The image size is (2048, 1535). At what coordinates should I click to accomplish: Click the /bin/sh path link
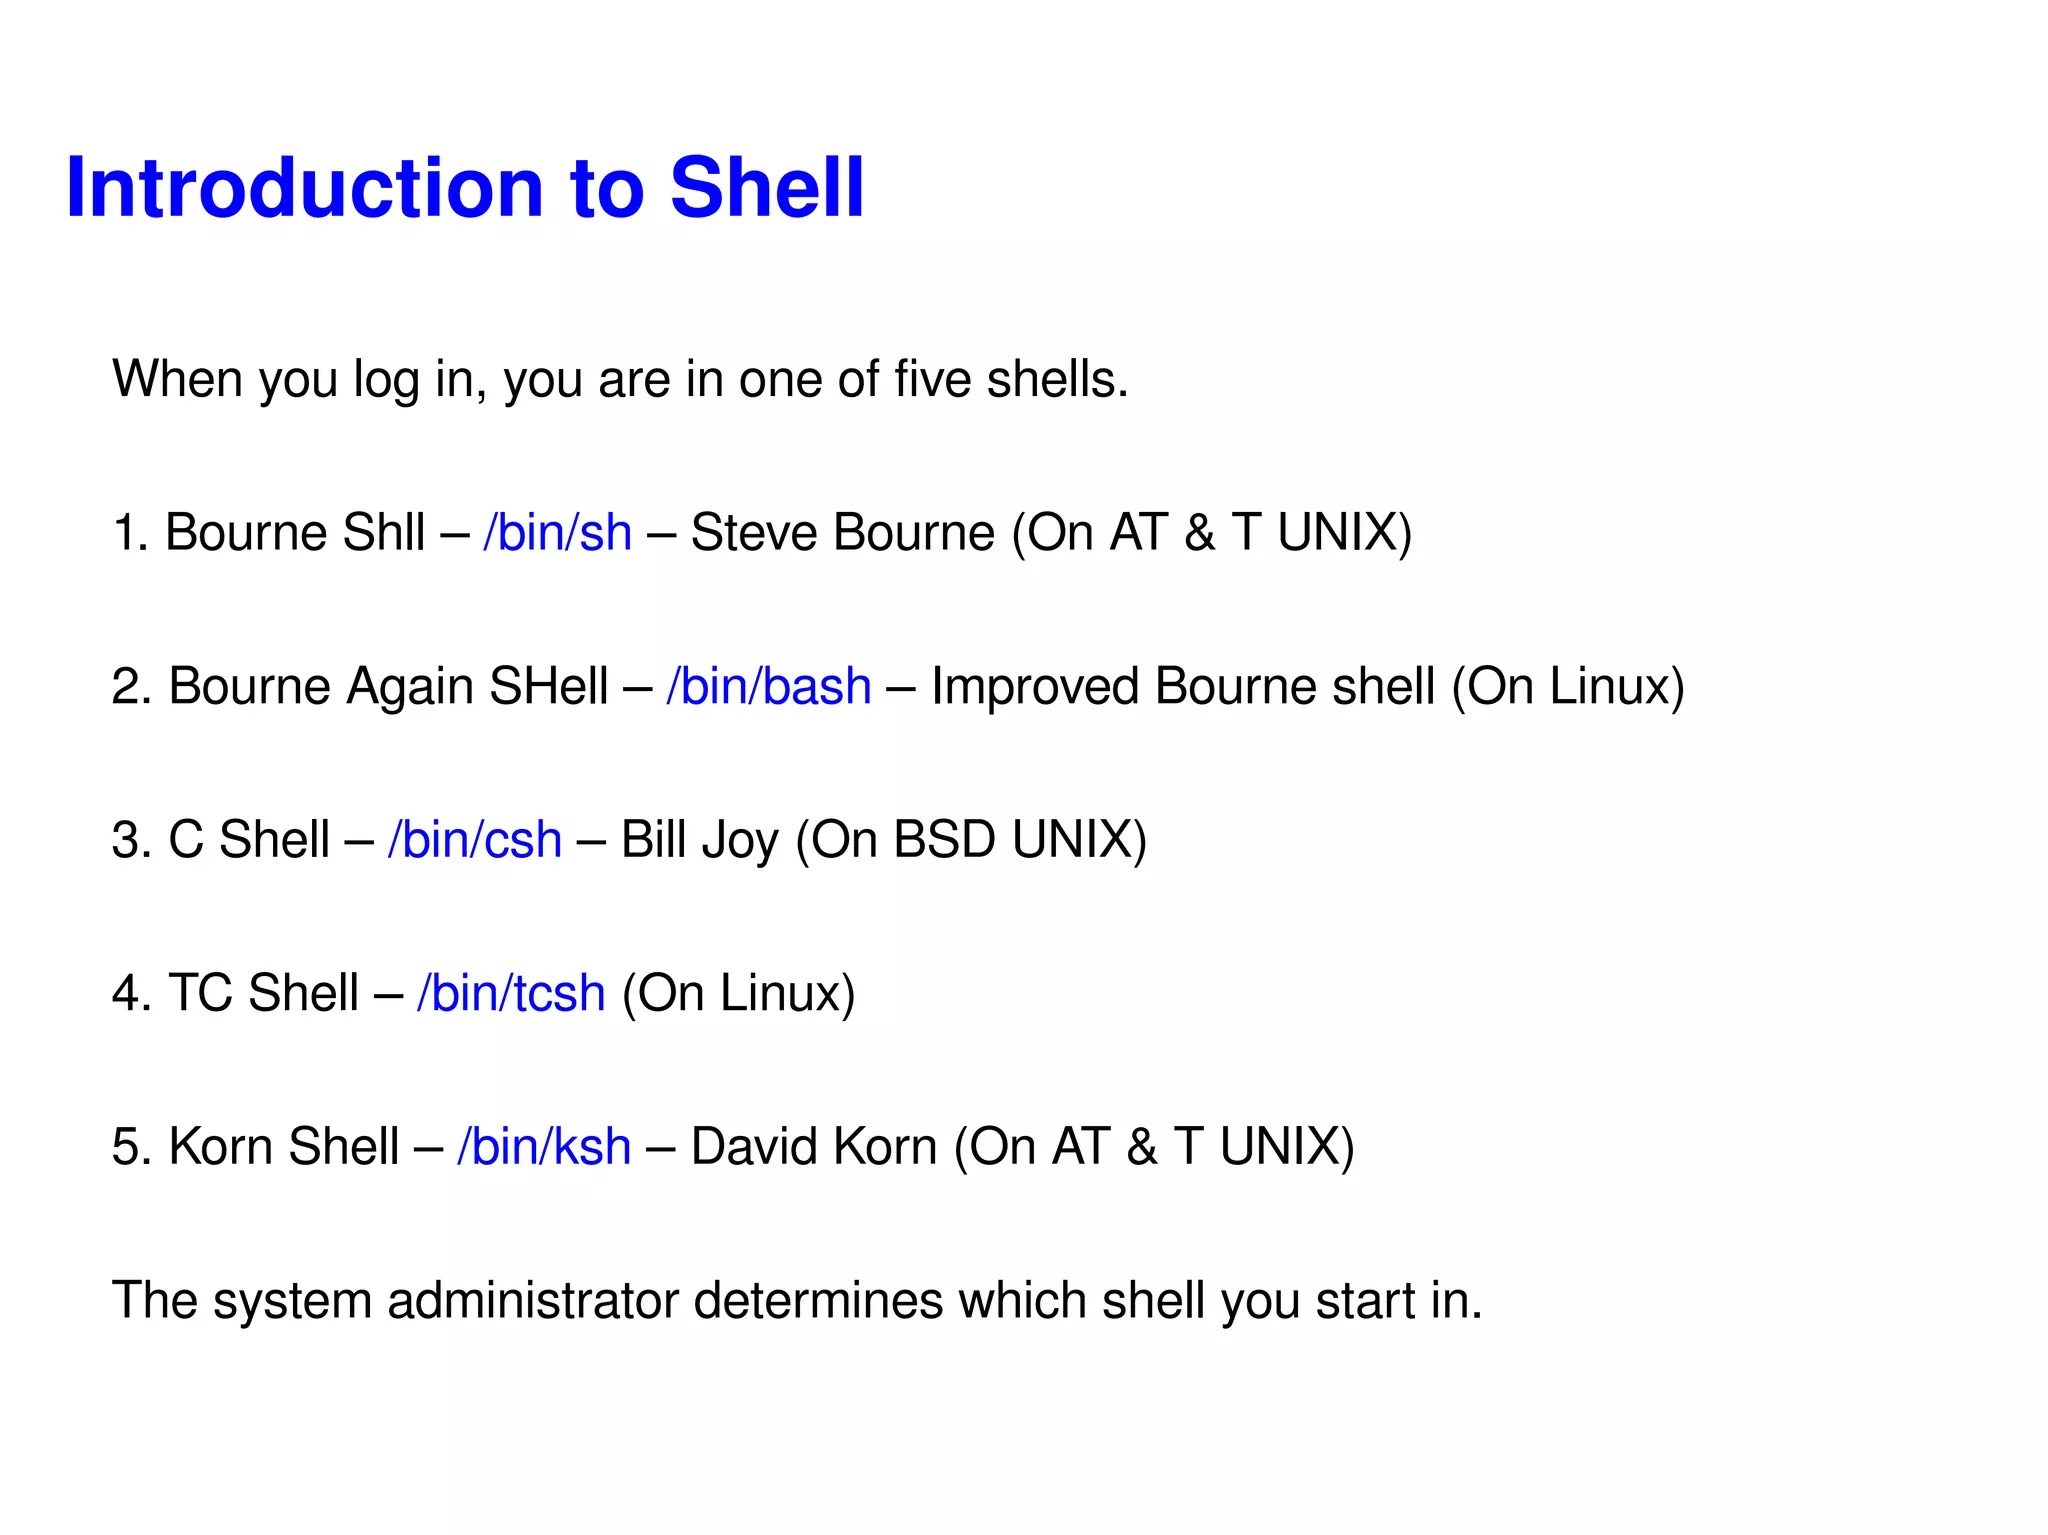[x=557, y=533]
